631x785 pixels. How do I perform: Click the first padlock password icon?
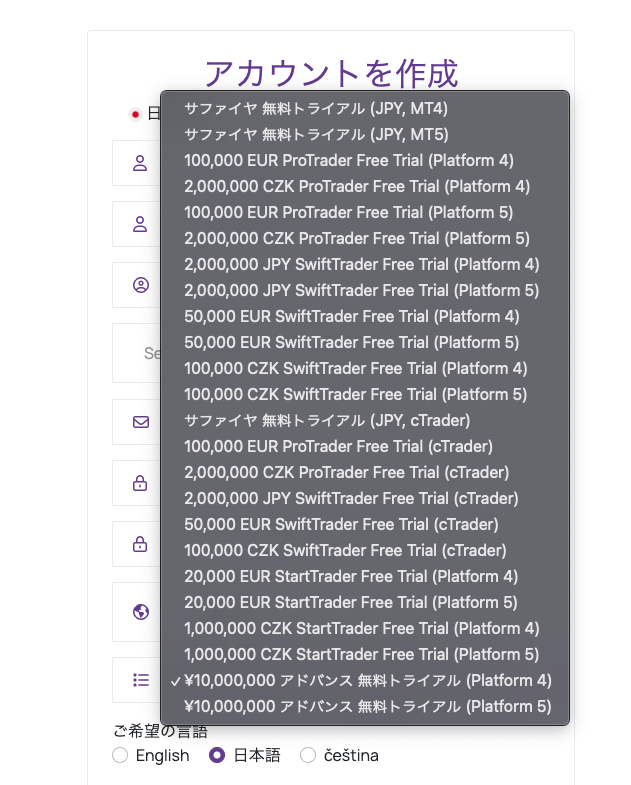pyautogui.click(x=140, y=483)
